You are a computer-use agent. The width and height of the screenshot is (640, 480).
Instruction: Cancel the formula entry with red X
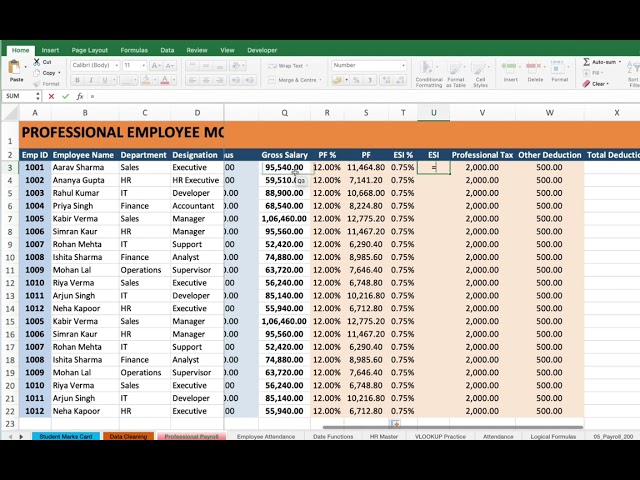[x=51, y=96]
